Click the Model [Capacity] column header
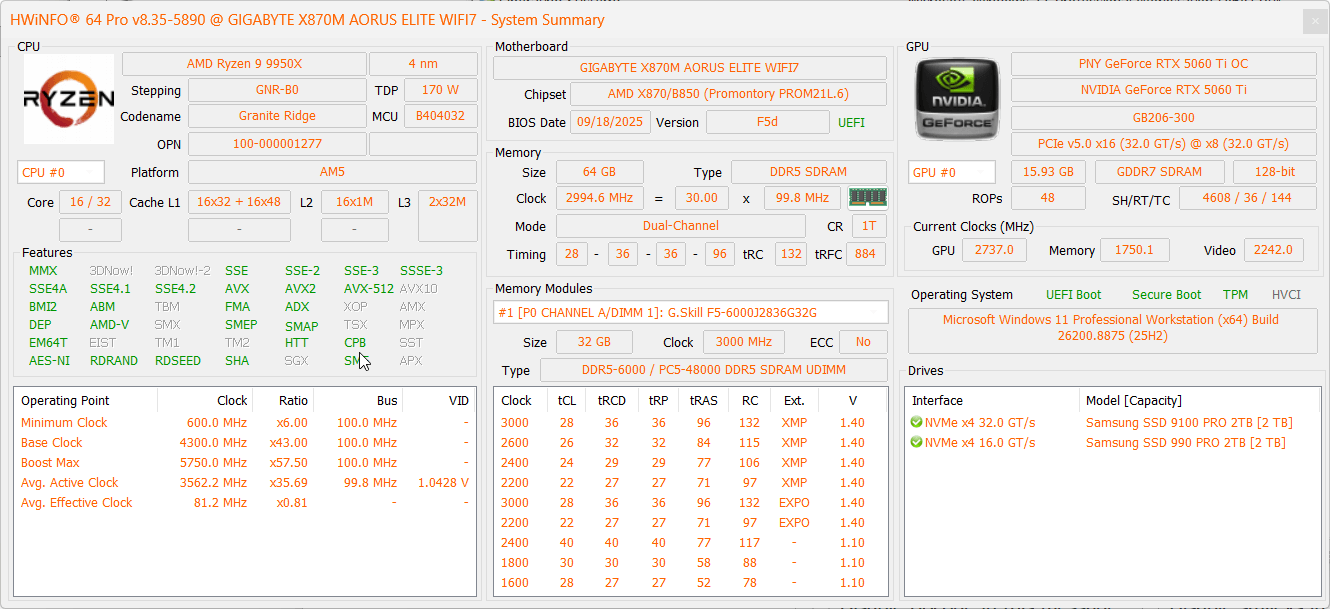The image size is (1330, 609). click(x=1199, y=400)
